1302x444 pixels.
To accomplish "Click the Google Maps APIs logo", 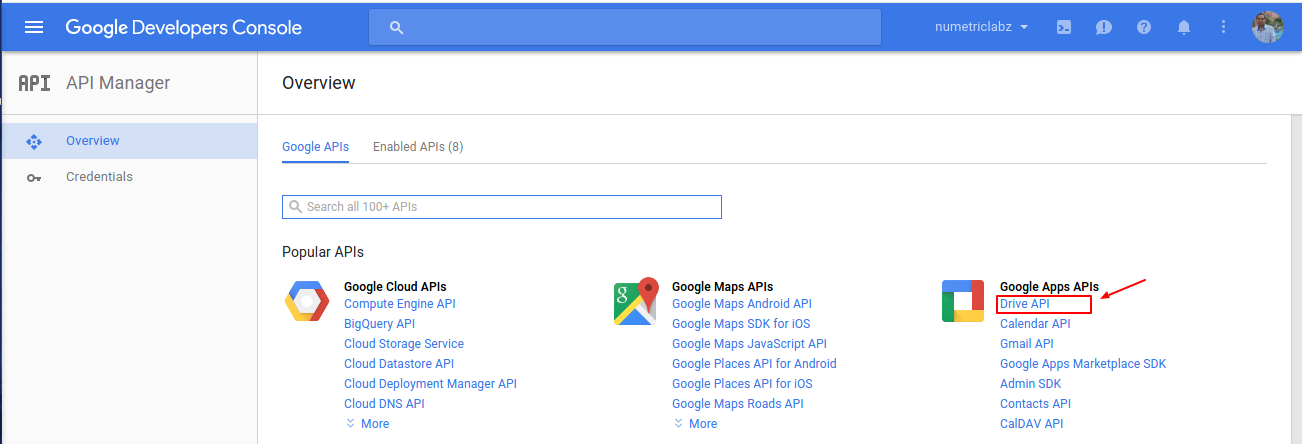I will [x=636, y=302].
